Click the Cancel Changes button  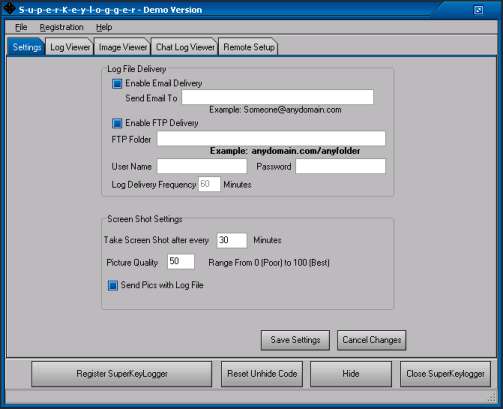[371, 340]
